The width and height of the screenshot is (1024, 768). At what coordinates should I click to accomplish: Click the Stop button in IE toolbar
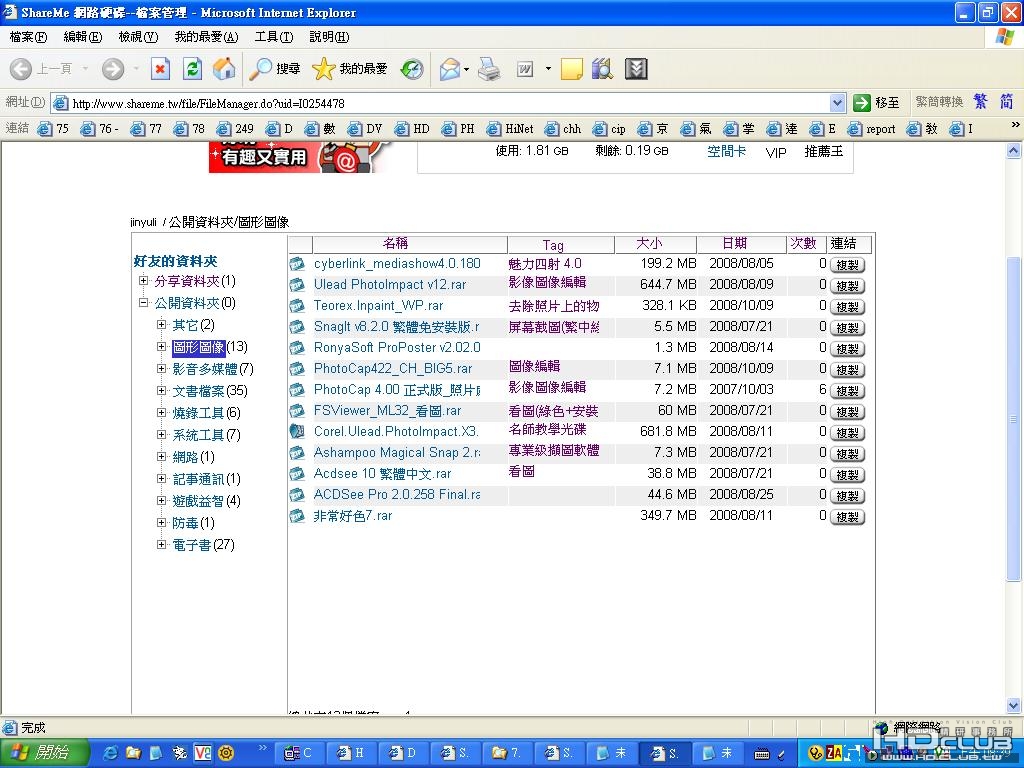point(160,69)
